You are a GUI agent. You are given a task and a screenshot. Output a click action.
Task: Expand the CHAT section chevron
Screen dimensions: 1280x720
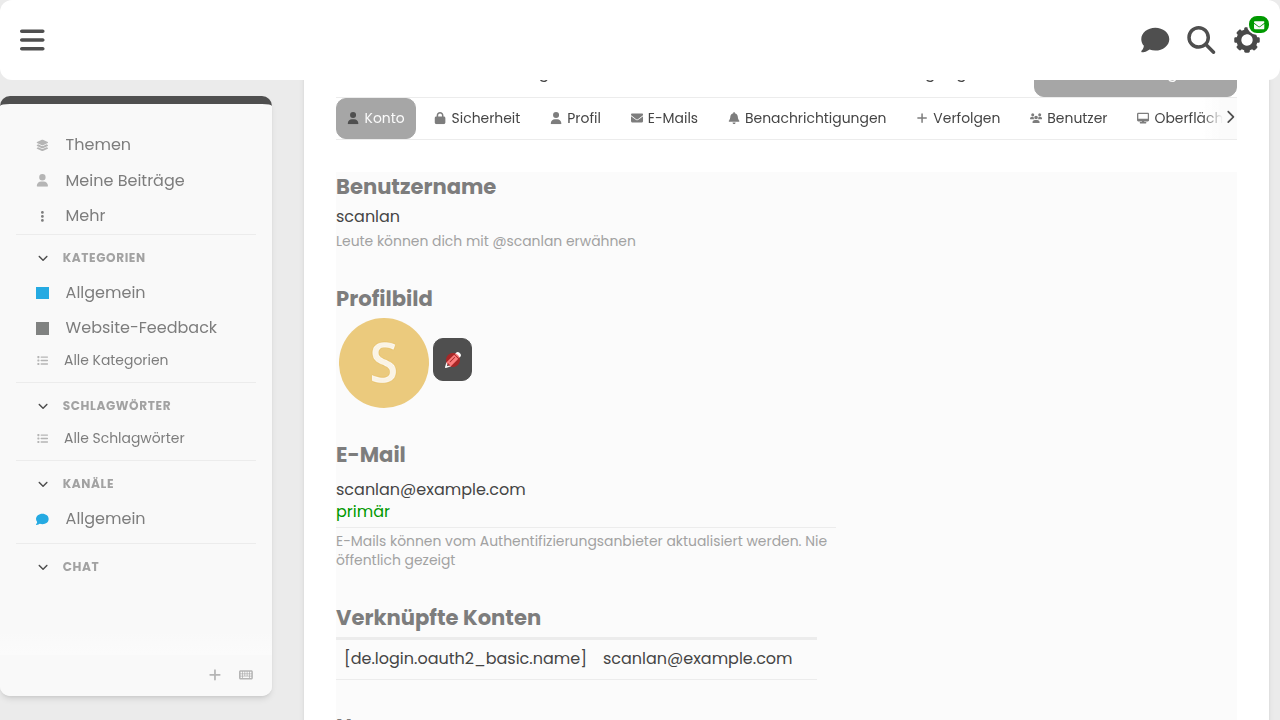click(x=43, y=567)
